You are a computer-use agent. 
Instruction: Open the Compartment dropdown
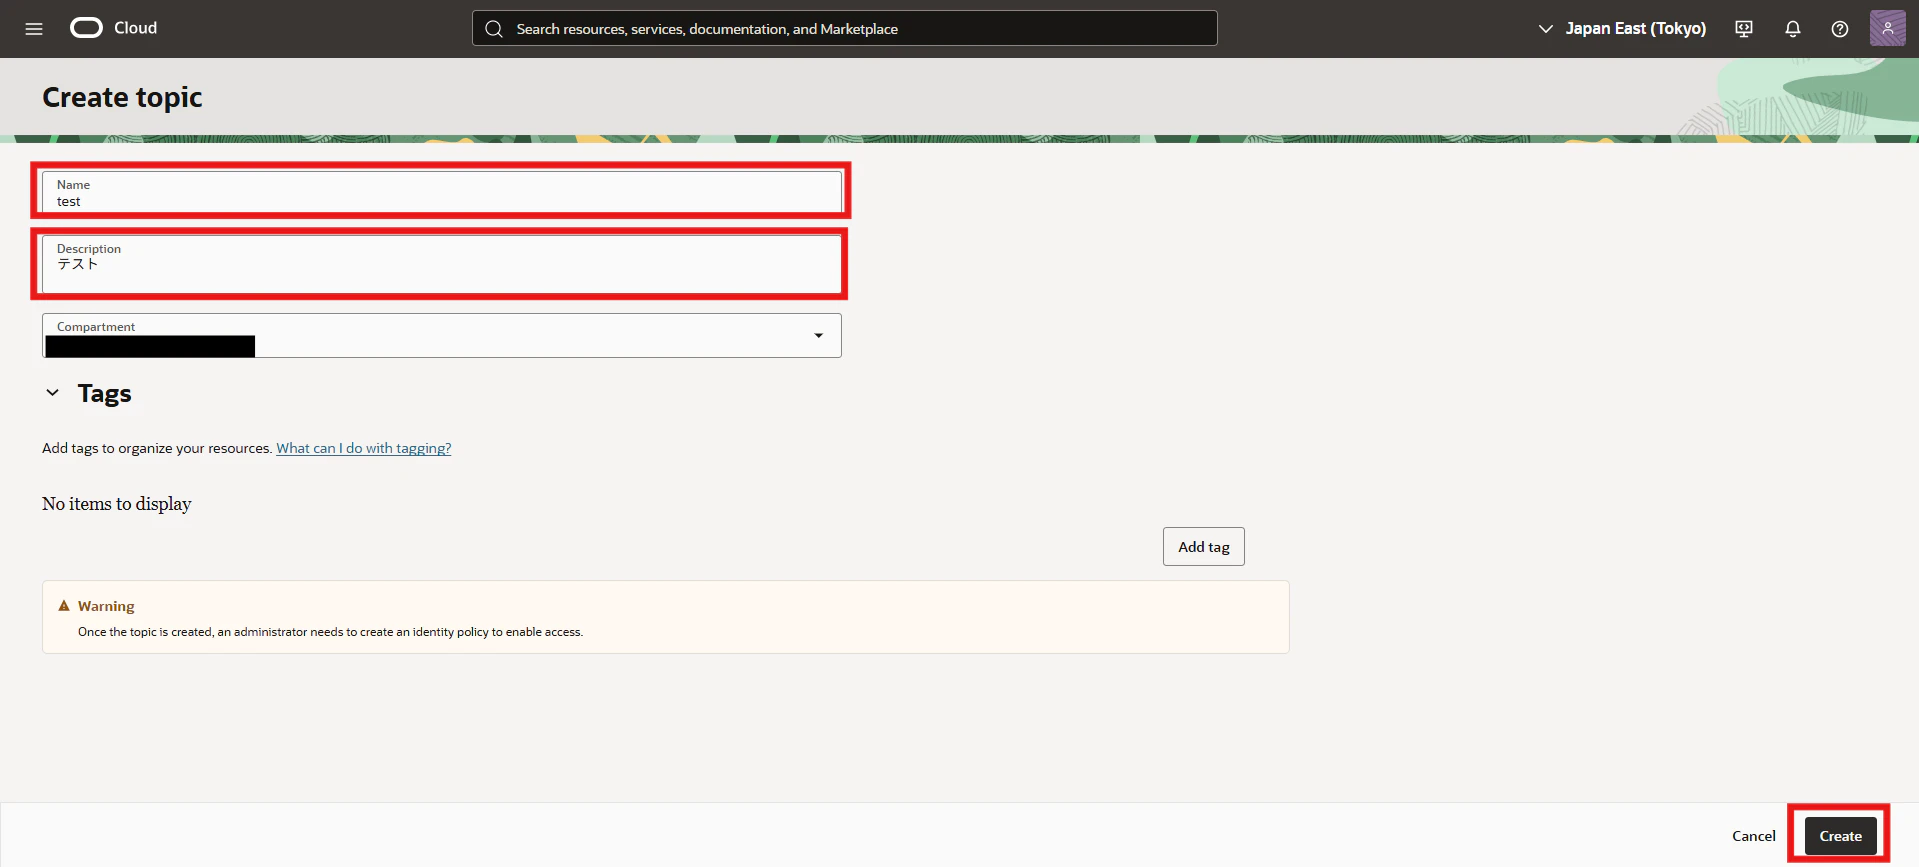[442, 335]
